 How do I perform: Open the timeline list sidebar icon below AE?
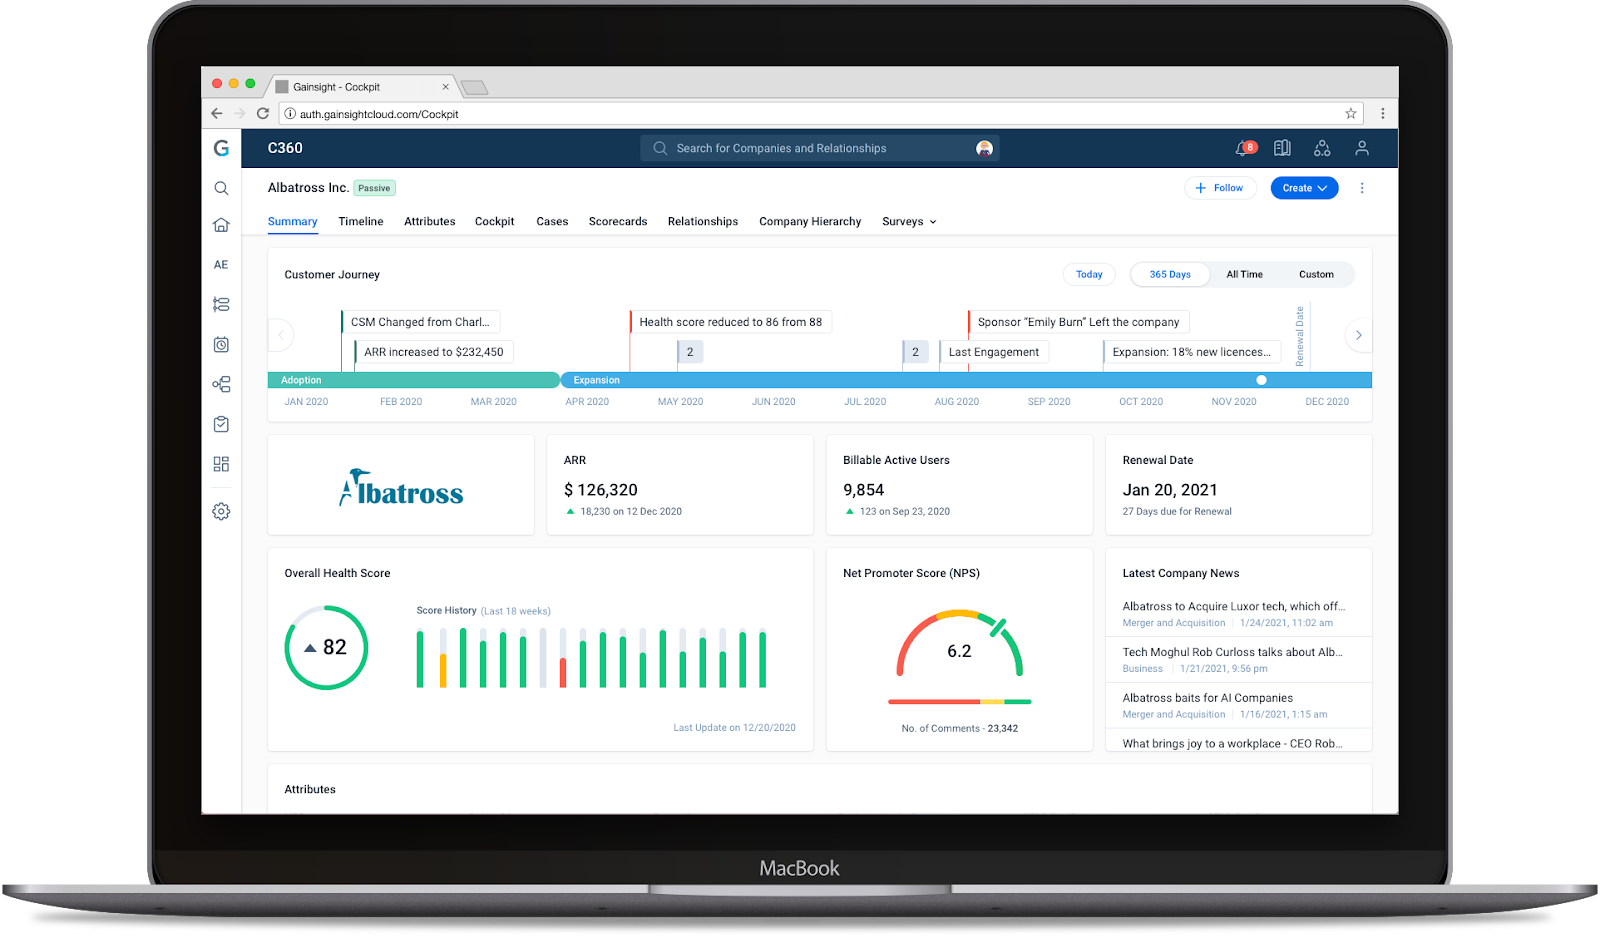tap(221, 304)
